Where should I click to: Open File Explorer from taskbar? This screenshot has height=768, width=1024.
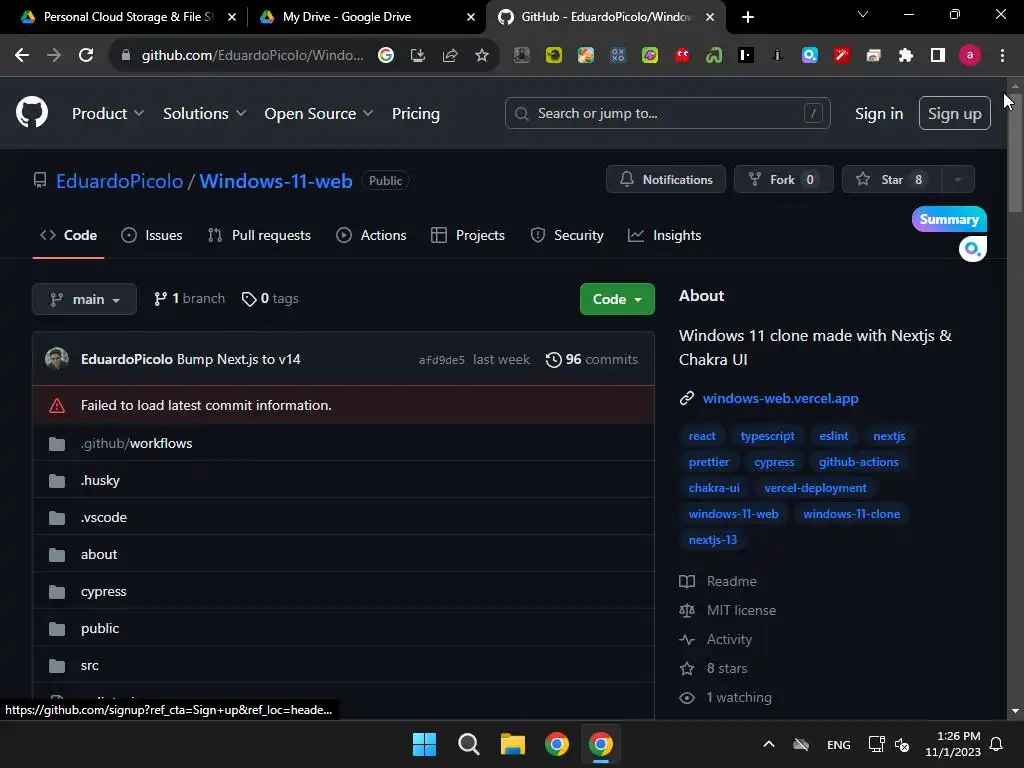pos(513,744)
